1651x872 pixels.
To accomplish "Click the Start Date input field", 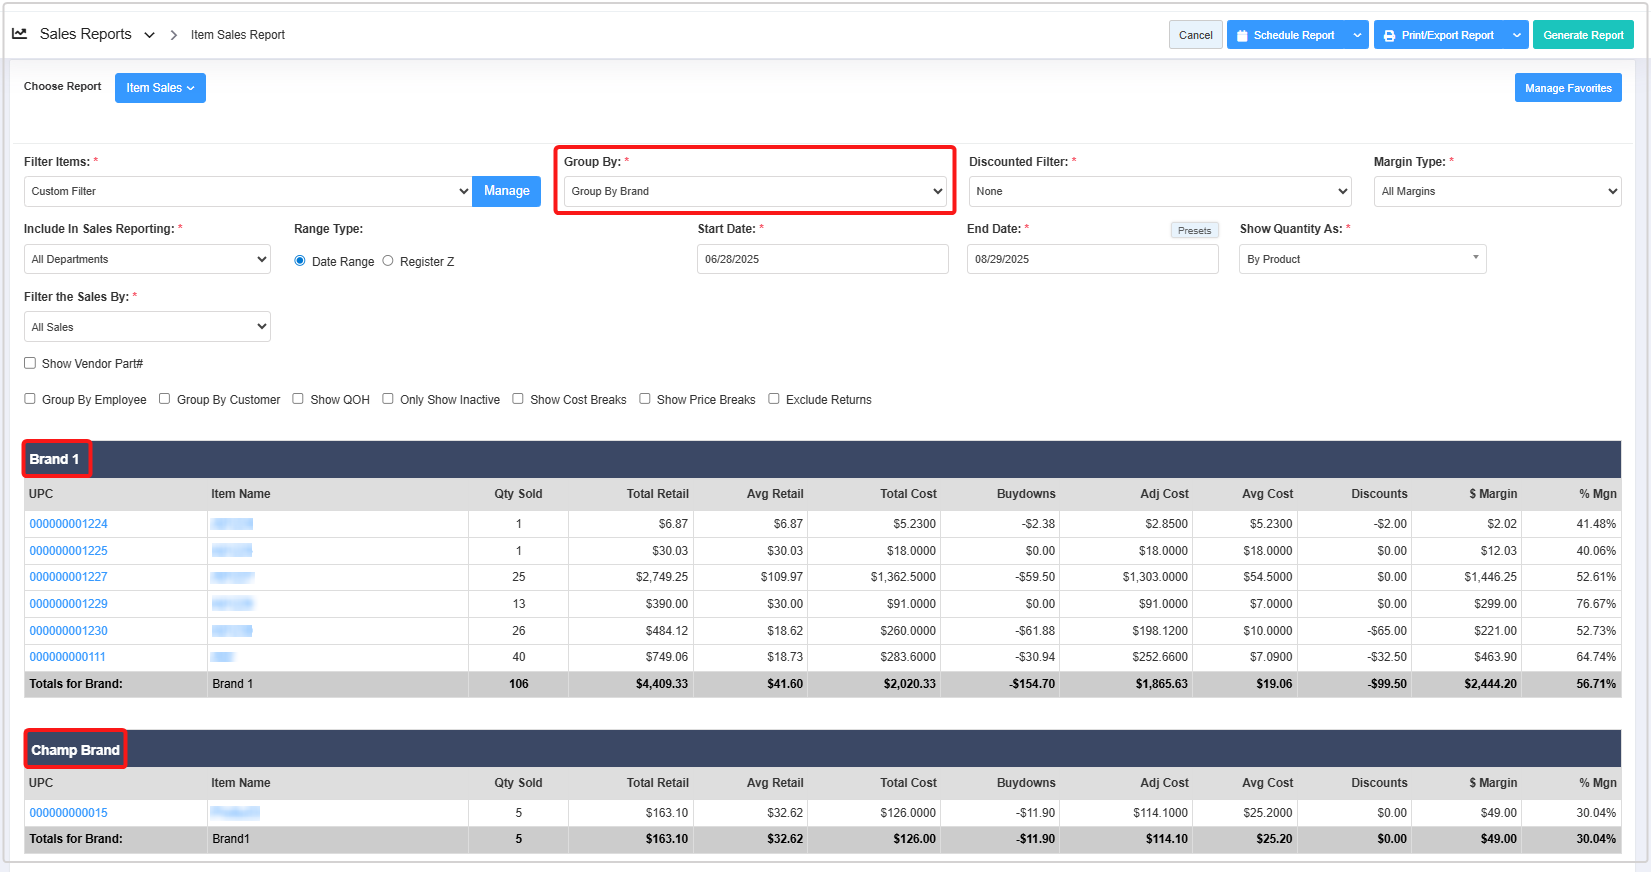I will [x=822, y=259].
